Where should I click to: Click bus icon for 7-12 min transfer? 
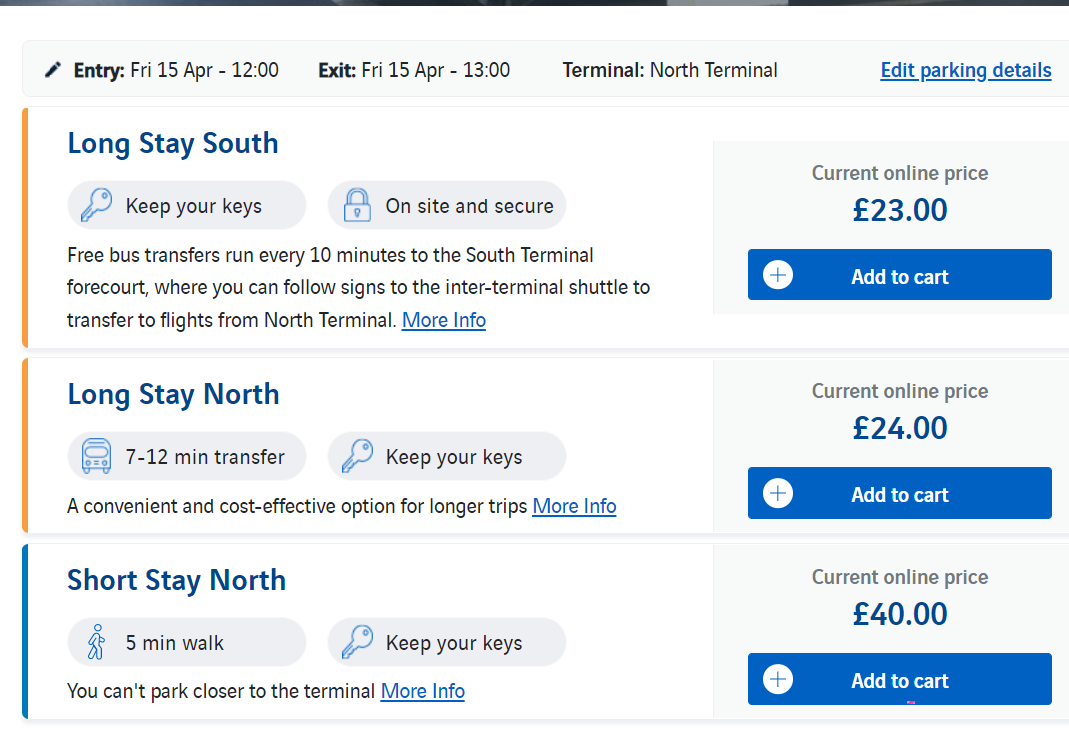(x=96, y=456)
